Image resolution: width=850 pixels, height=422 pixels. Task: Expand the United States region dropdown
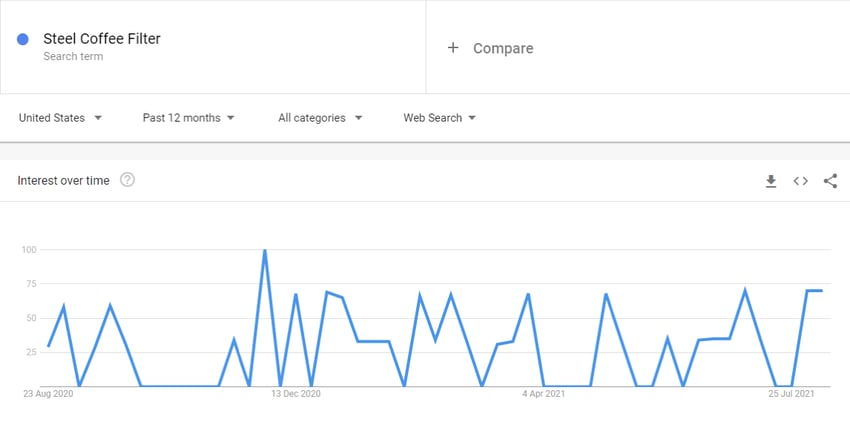pos(60,118)
